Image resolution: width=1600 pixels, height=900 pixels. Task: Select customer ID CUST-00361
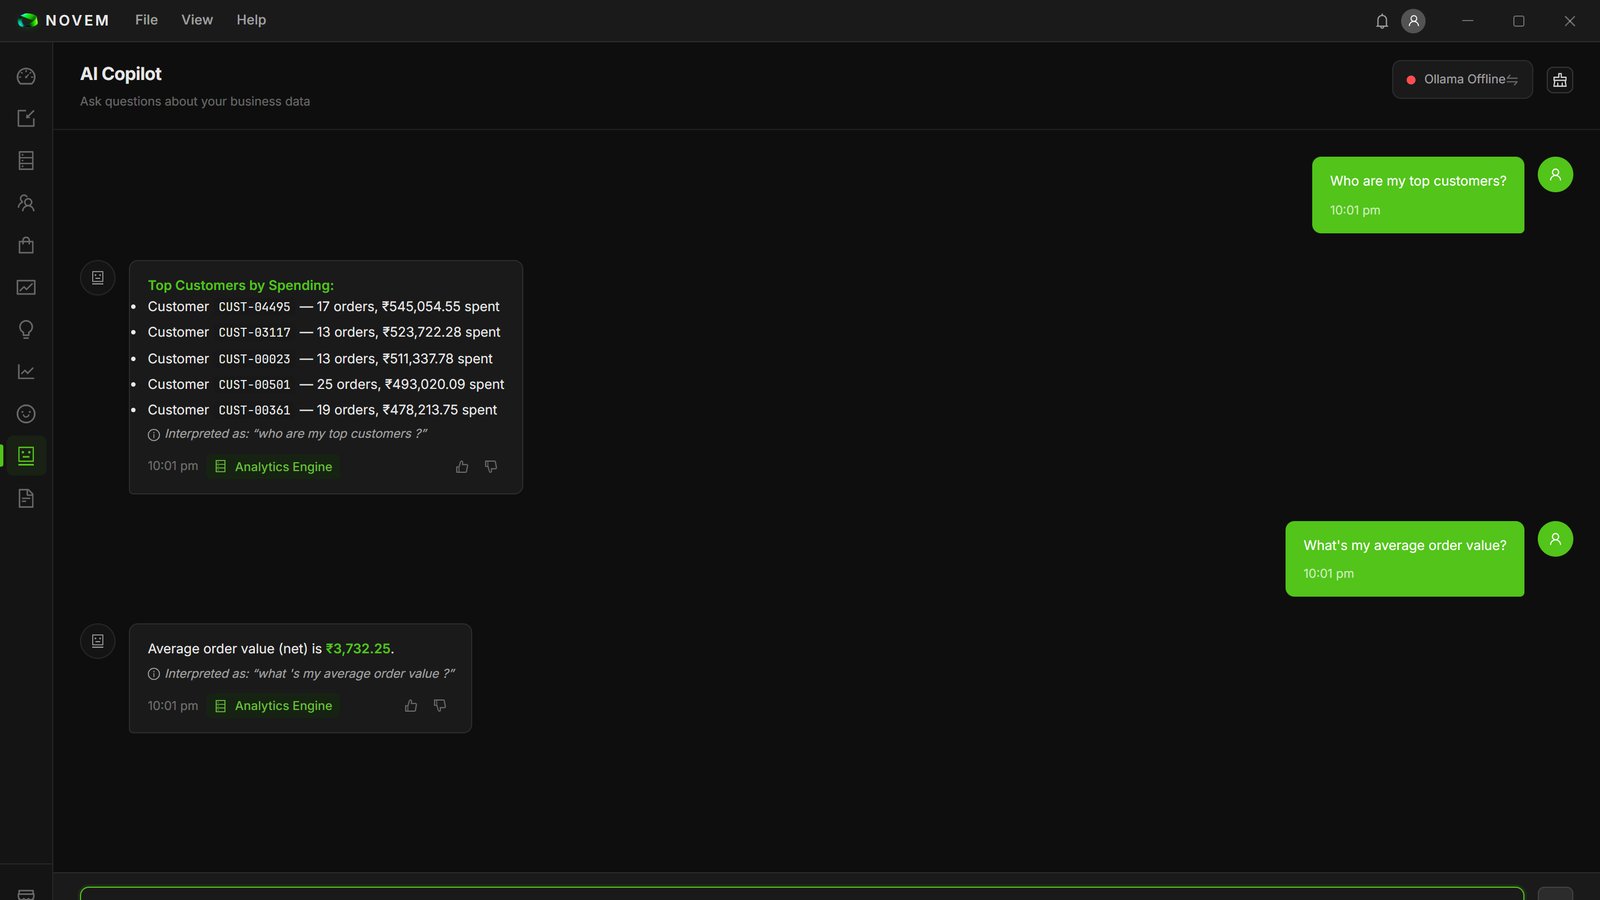(254, 410)
